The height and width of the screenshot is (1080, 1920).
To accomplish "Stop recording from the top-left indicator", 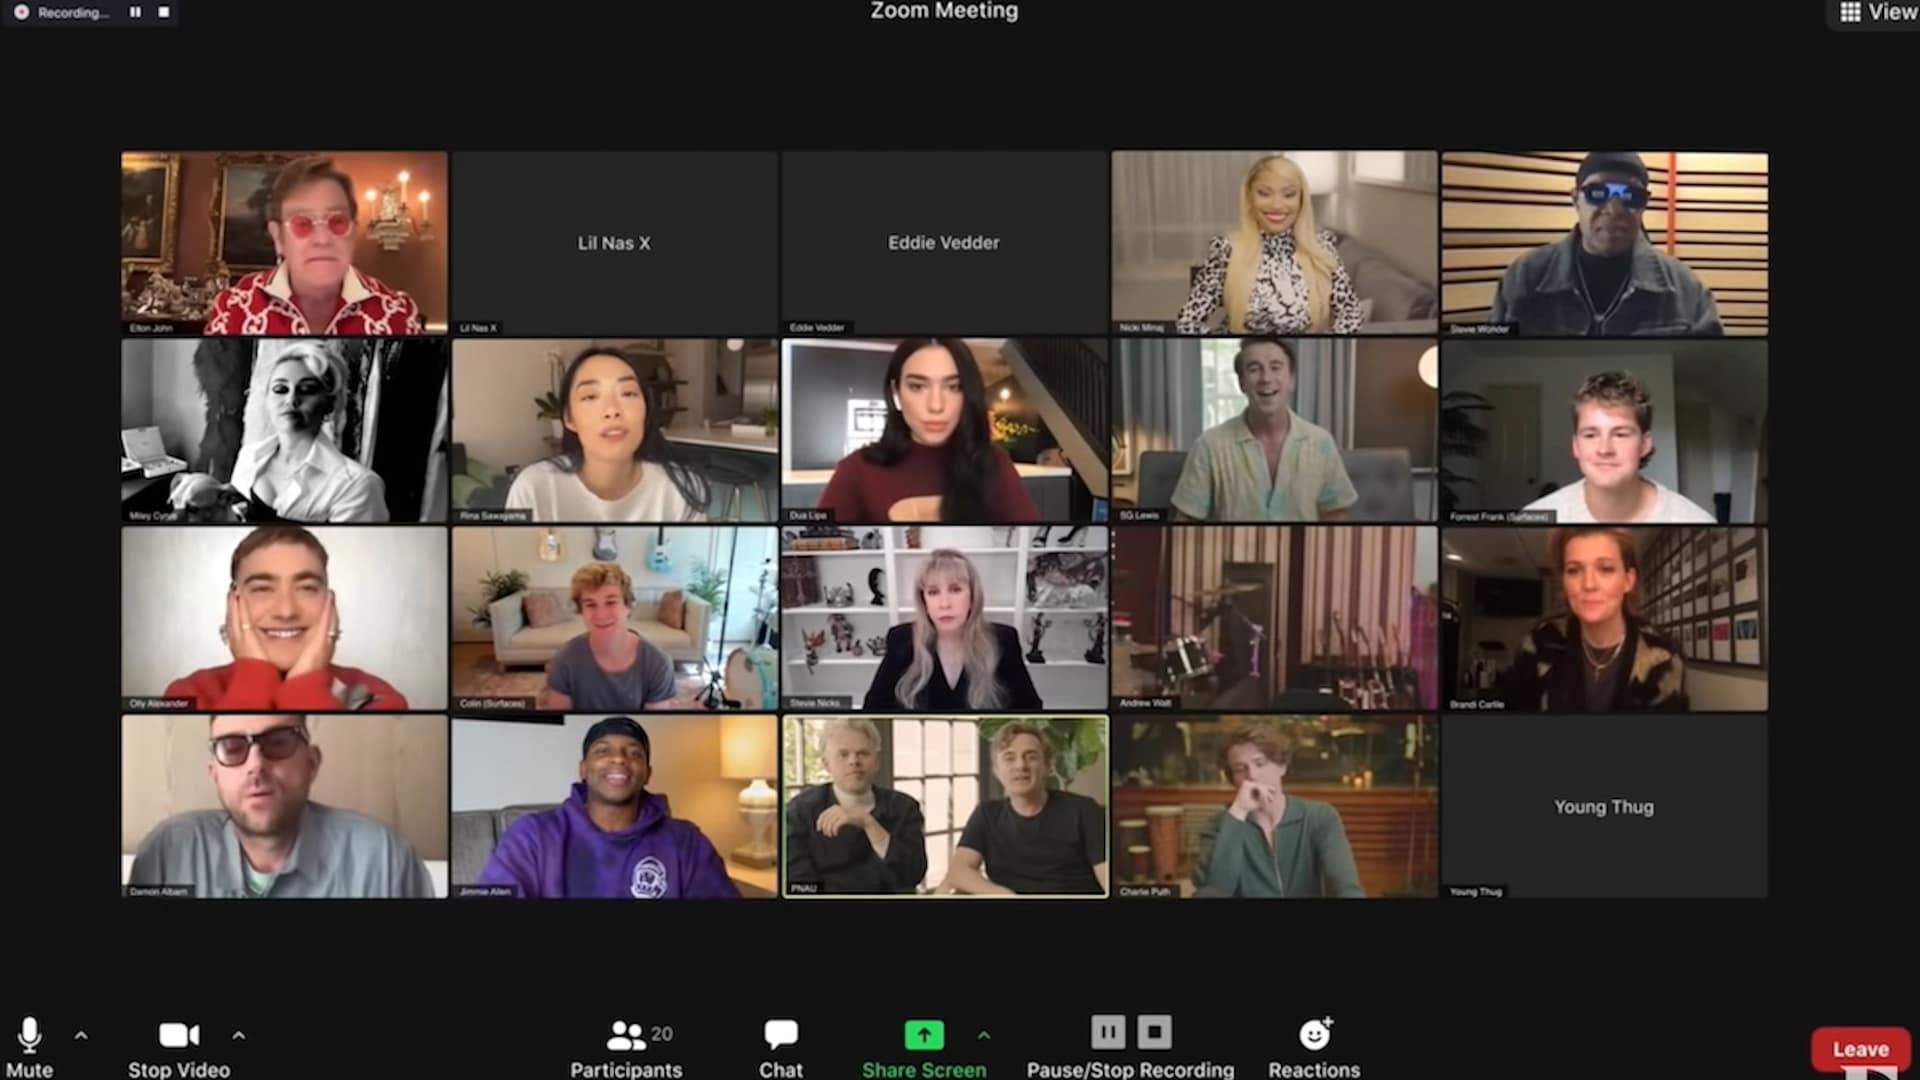I will [164, 12].
